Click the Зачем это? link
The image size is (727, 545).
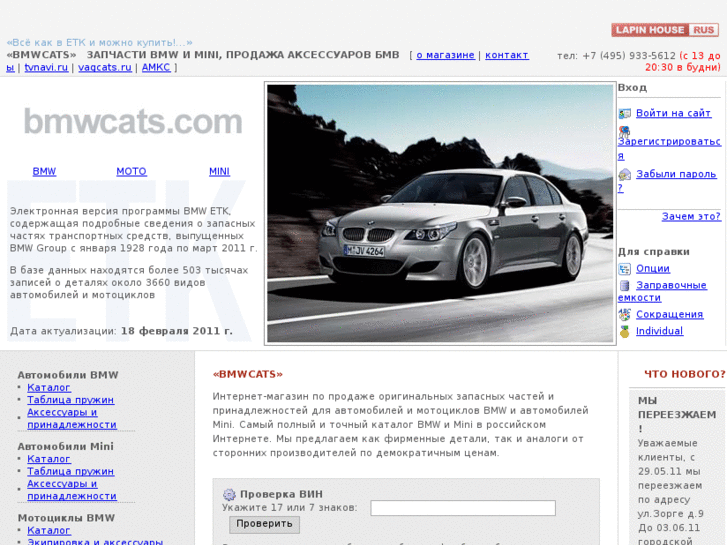click(690, 217)
